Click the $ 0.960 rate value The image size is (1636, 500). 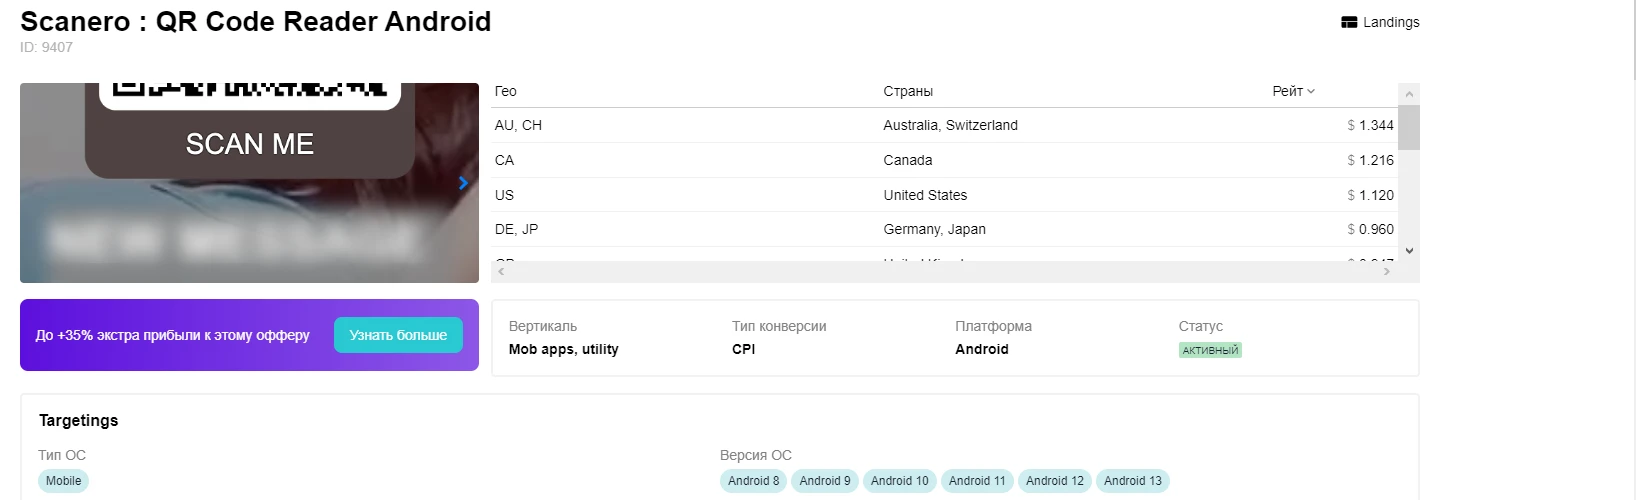1370,229
